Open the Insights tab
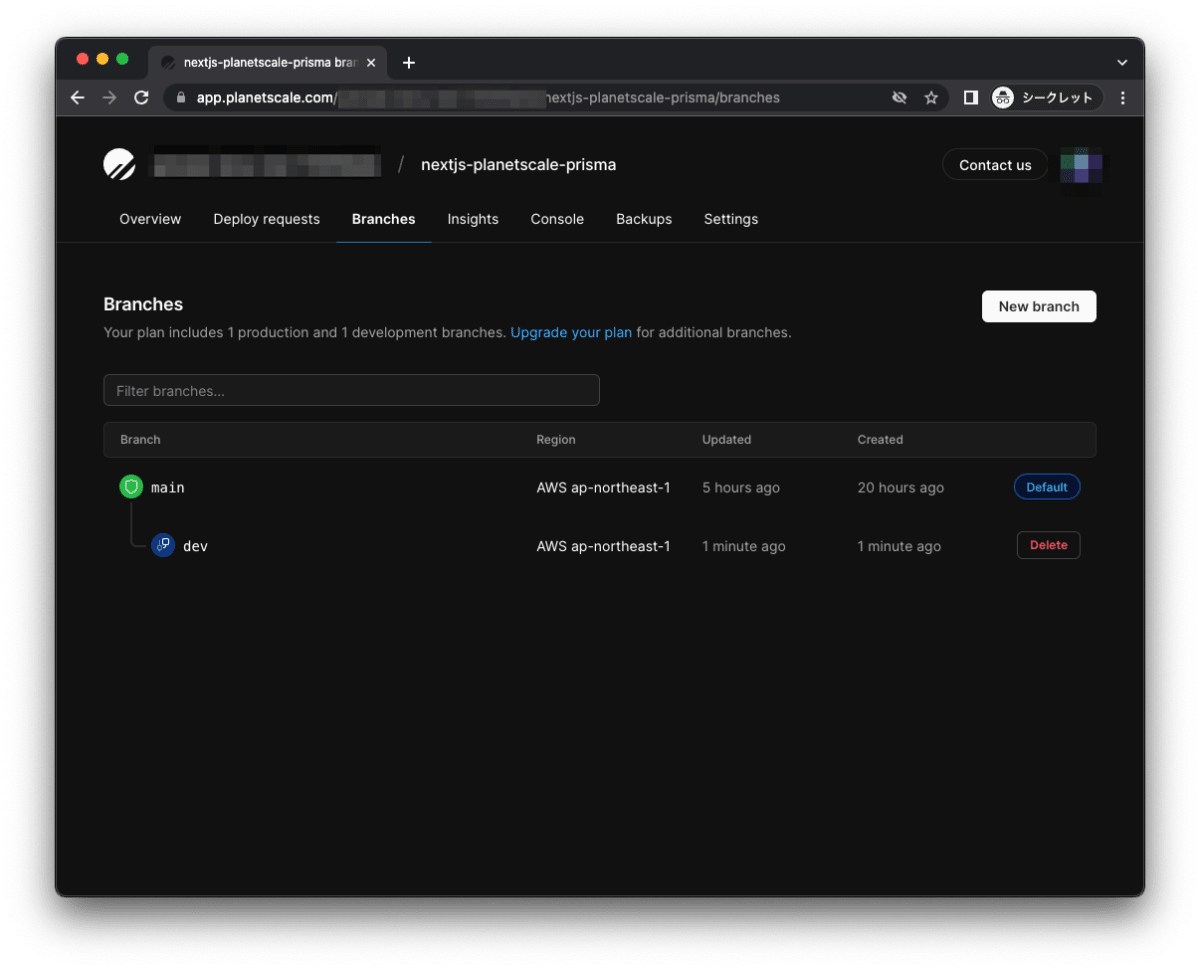The image size is (1200, 970). pyautogui.click(x=473, y=219)
